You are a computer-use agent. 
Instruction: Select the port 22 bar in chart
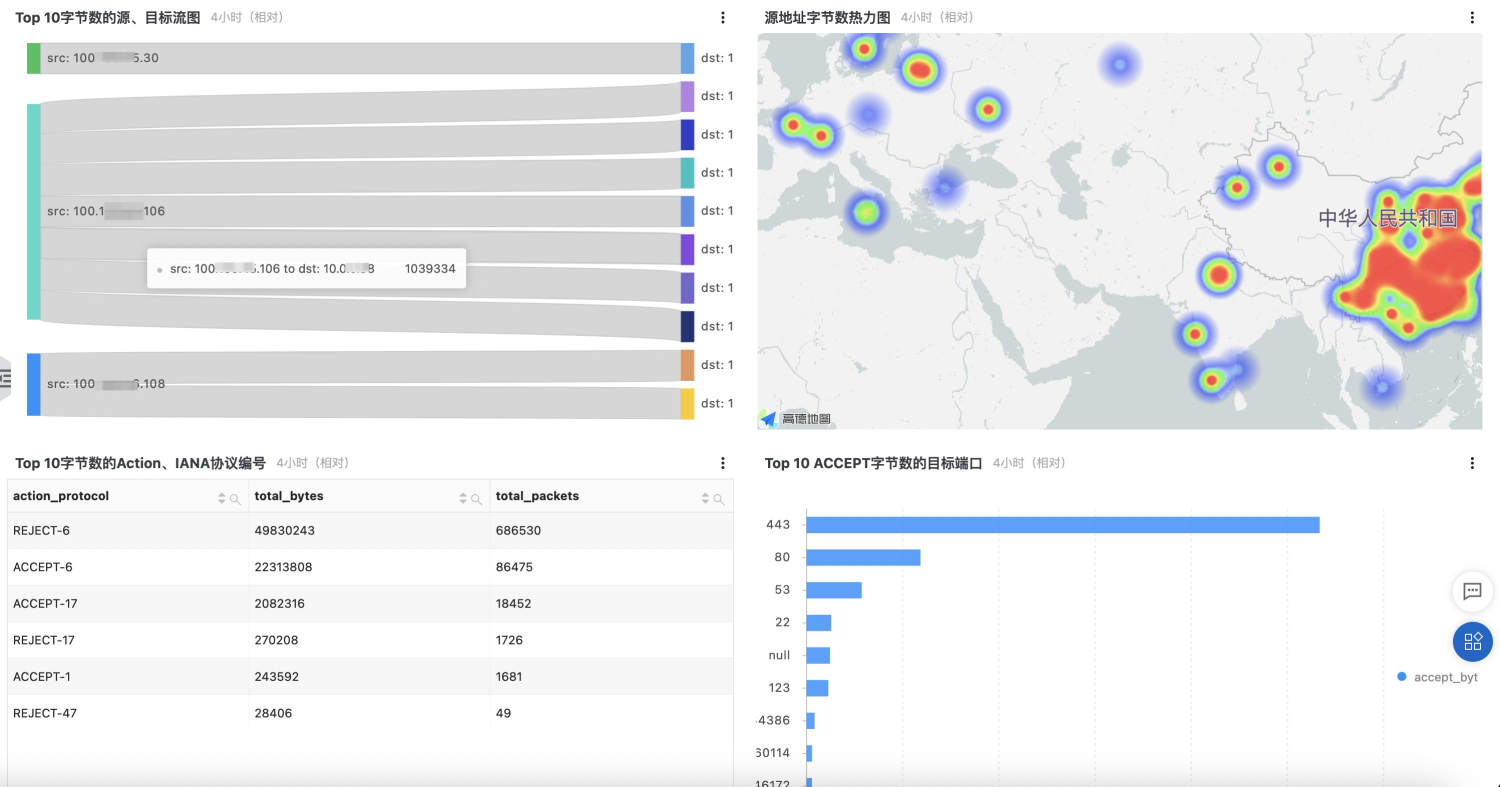pos(819,622)
